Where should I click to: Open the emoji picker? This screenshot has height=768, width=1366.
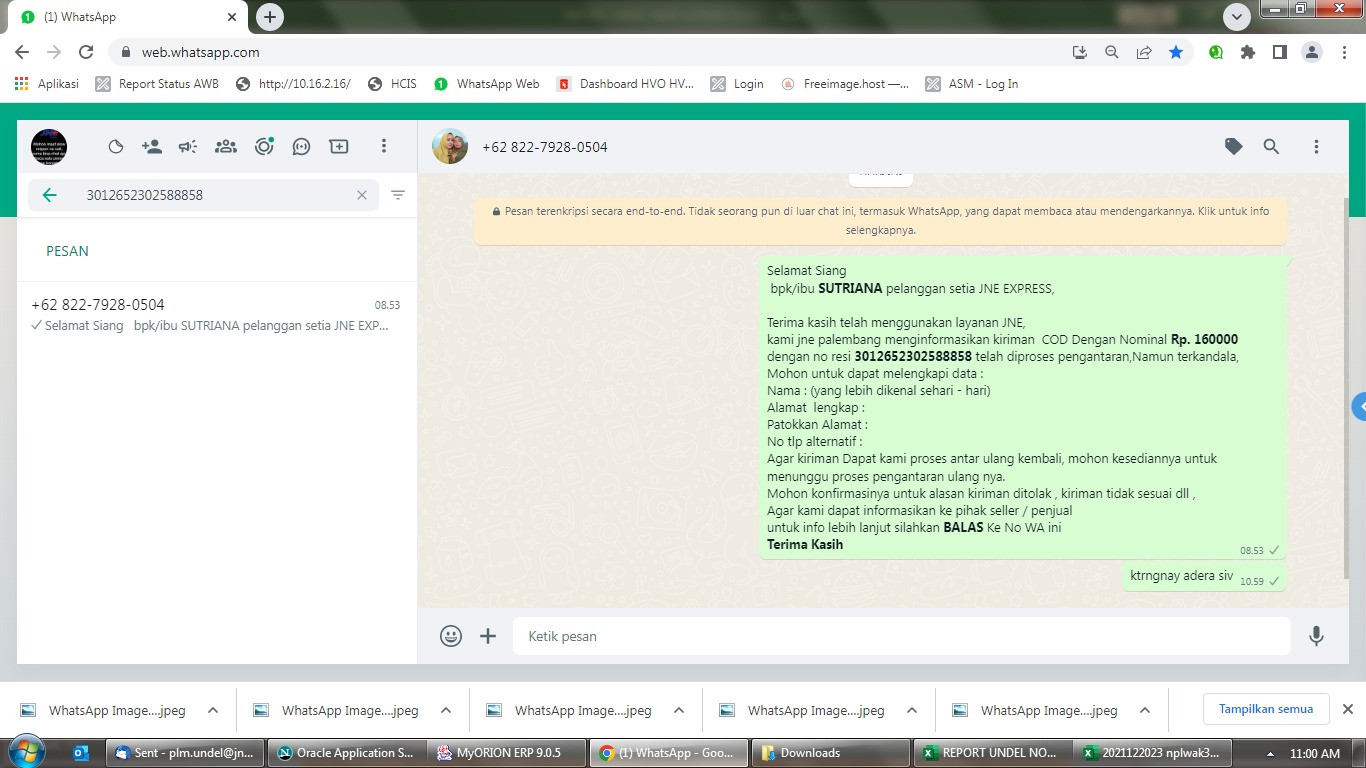451,636
